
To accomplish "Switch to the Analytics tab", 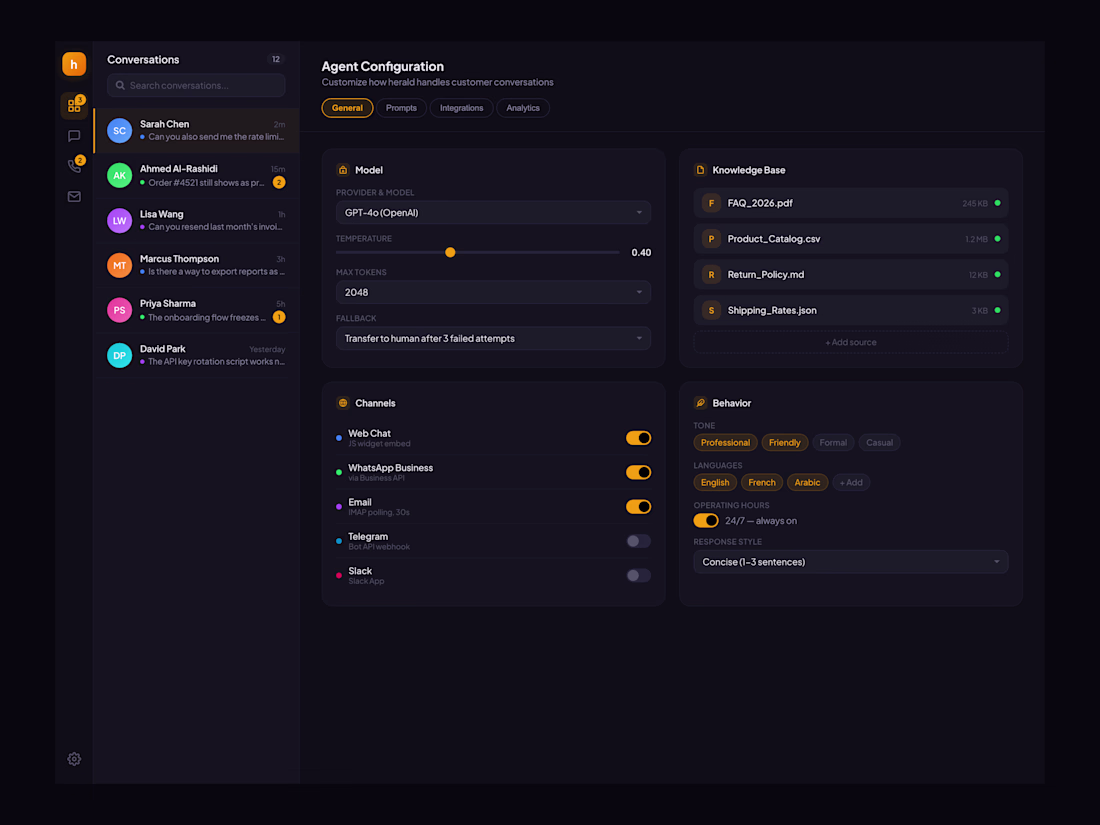I will point(523,108).
